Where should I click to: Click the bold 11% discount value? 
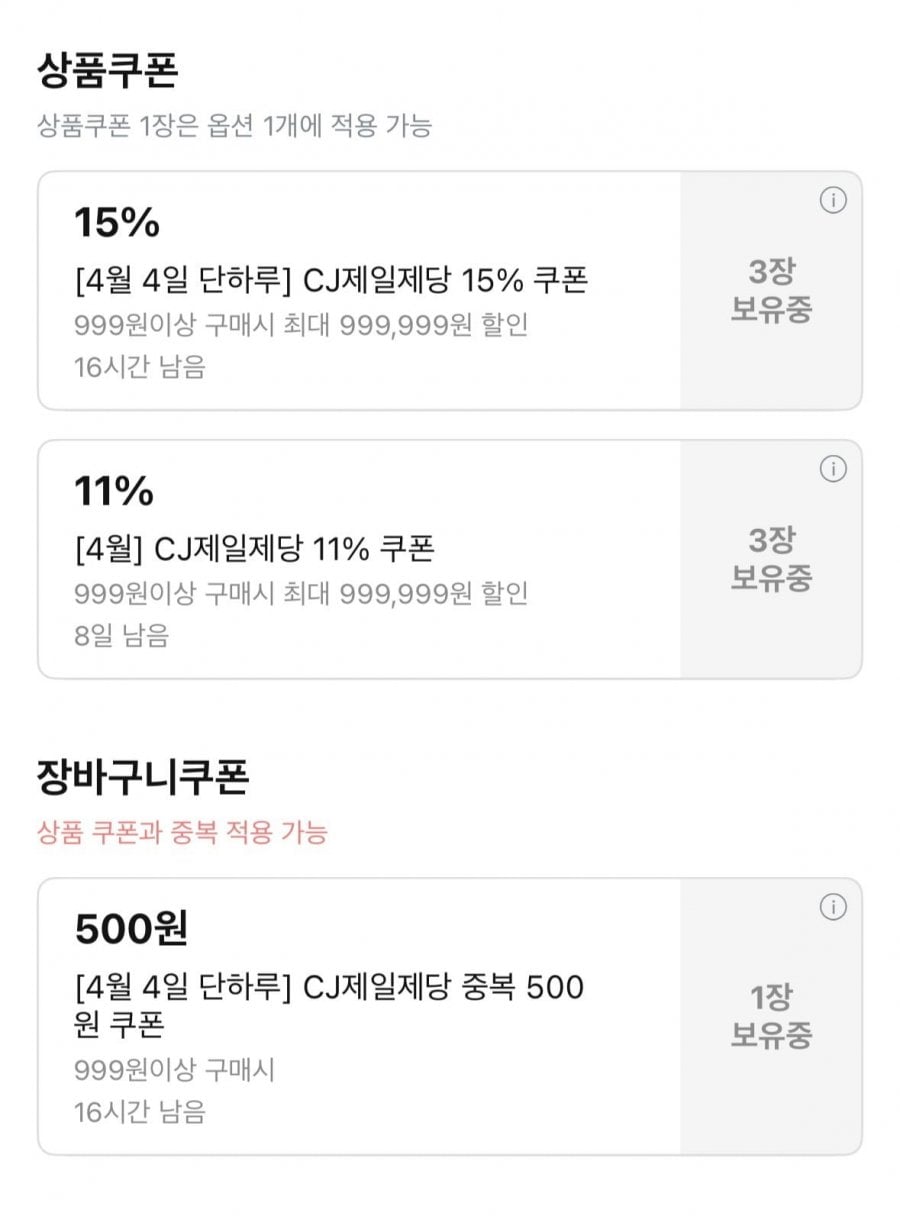pos(114,492)
